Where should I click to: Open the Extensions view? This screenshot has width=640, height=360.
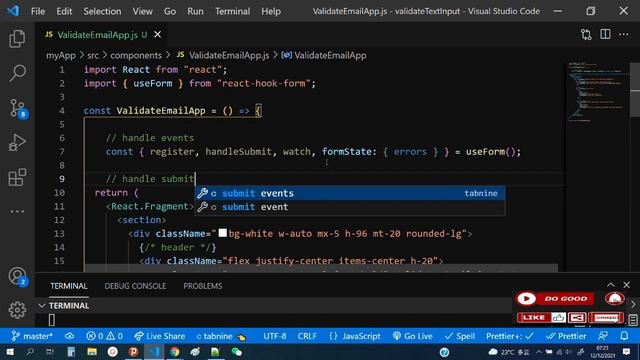(x=17, y=178)
